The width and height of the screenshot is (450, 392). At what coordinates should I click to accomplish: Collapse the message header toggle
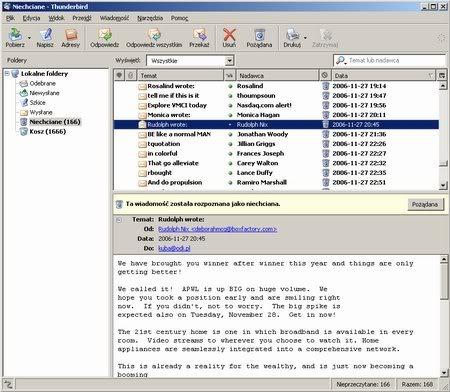point(119,220)
